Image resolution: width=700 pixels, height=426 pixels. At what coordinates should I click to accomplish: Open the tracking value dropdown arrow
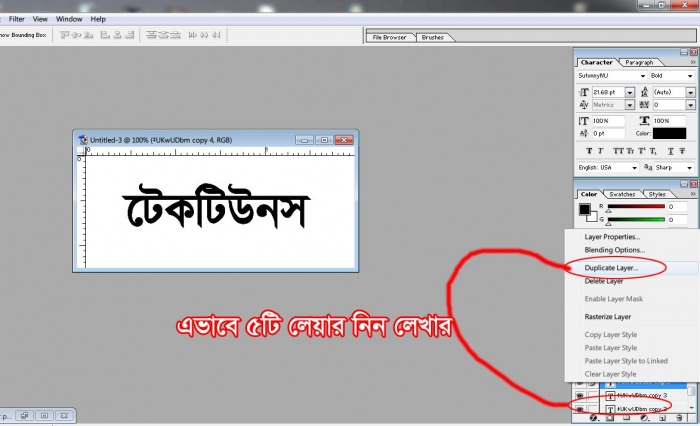(x=691, y=105)
